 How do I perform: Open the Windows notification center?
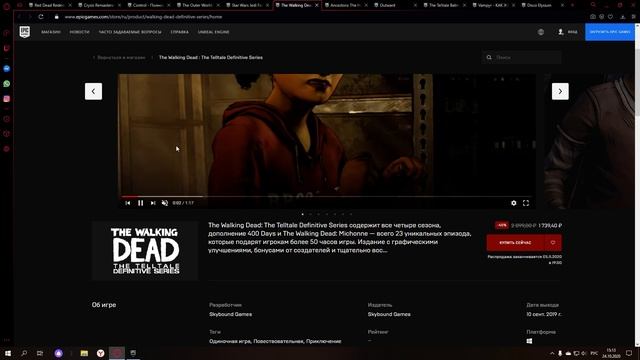(x=629, y=353)
